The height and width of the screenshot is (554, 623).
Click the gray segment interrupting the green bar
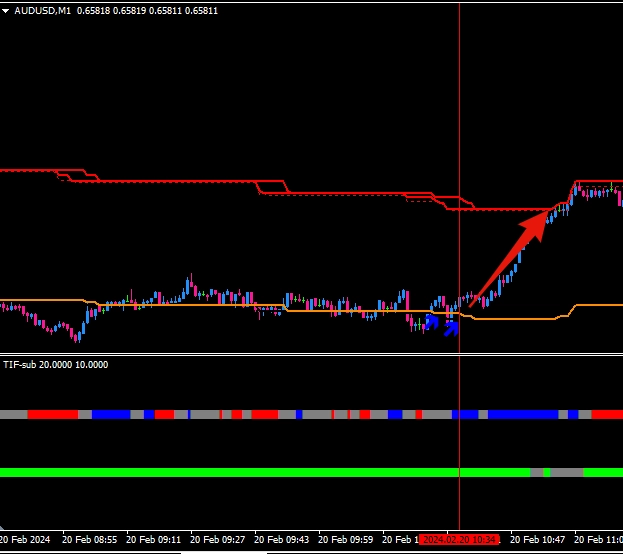point(567,472)
